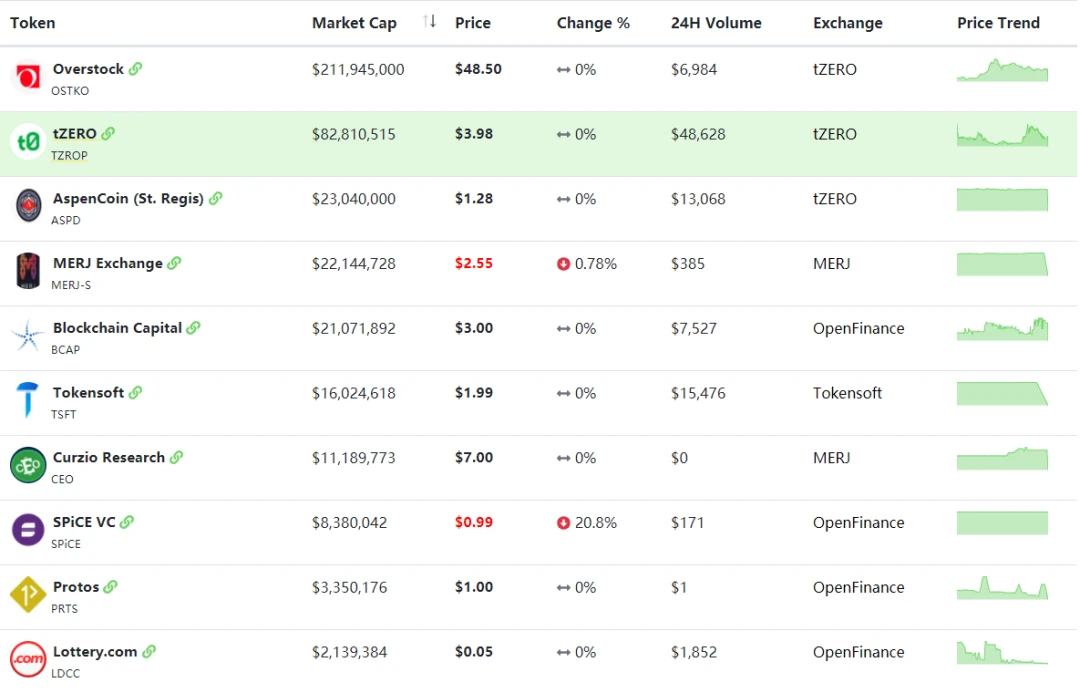Click red price $2.55

tap(474, 263)
